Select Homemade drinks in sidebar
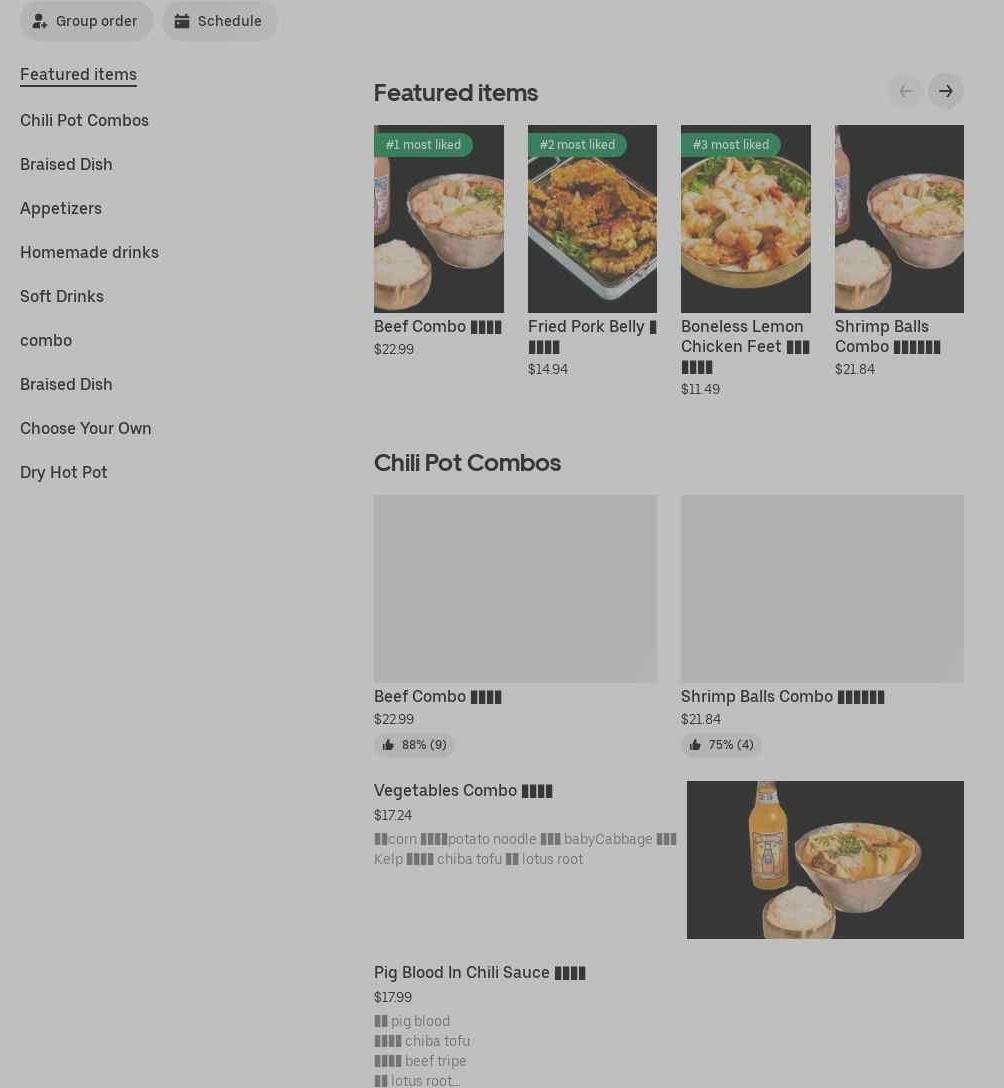Viewport: 1004px width, 1088px height. point(90,252)
